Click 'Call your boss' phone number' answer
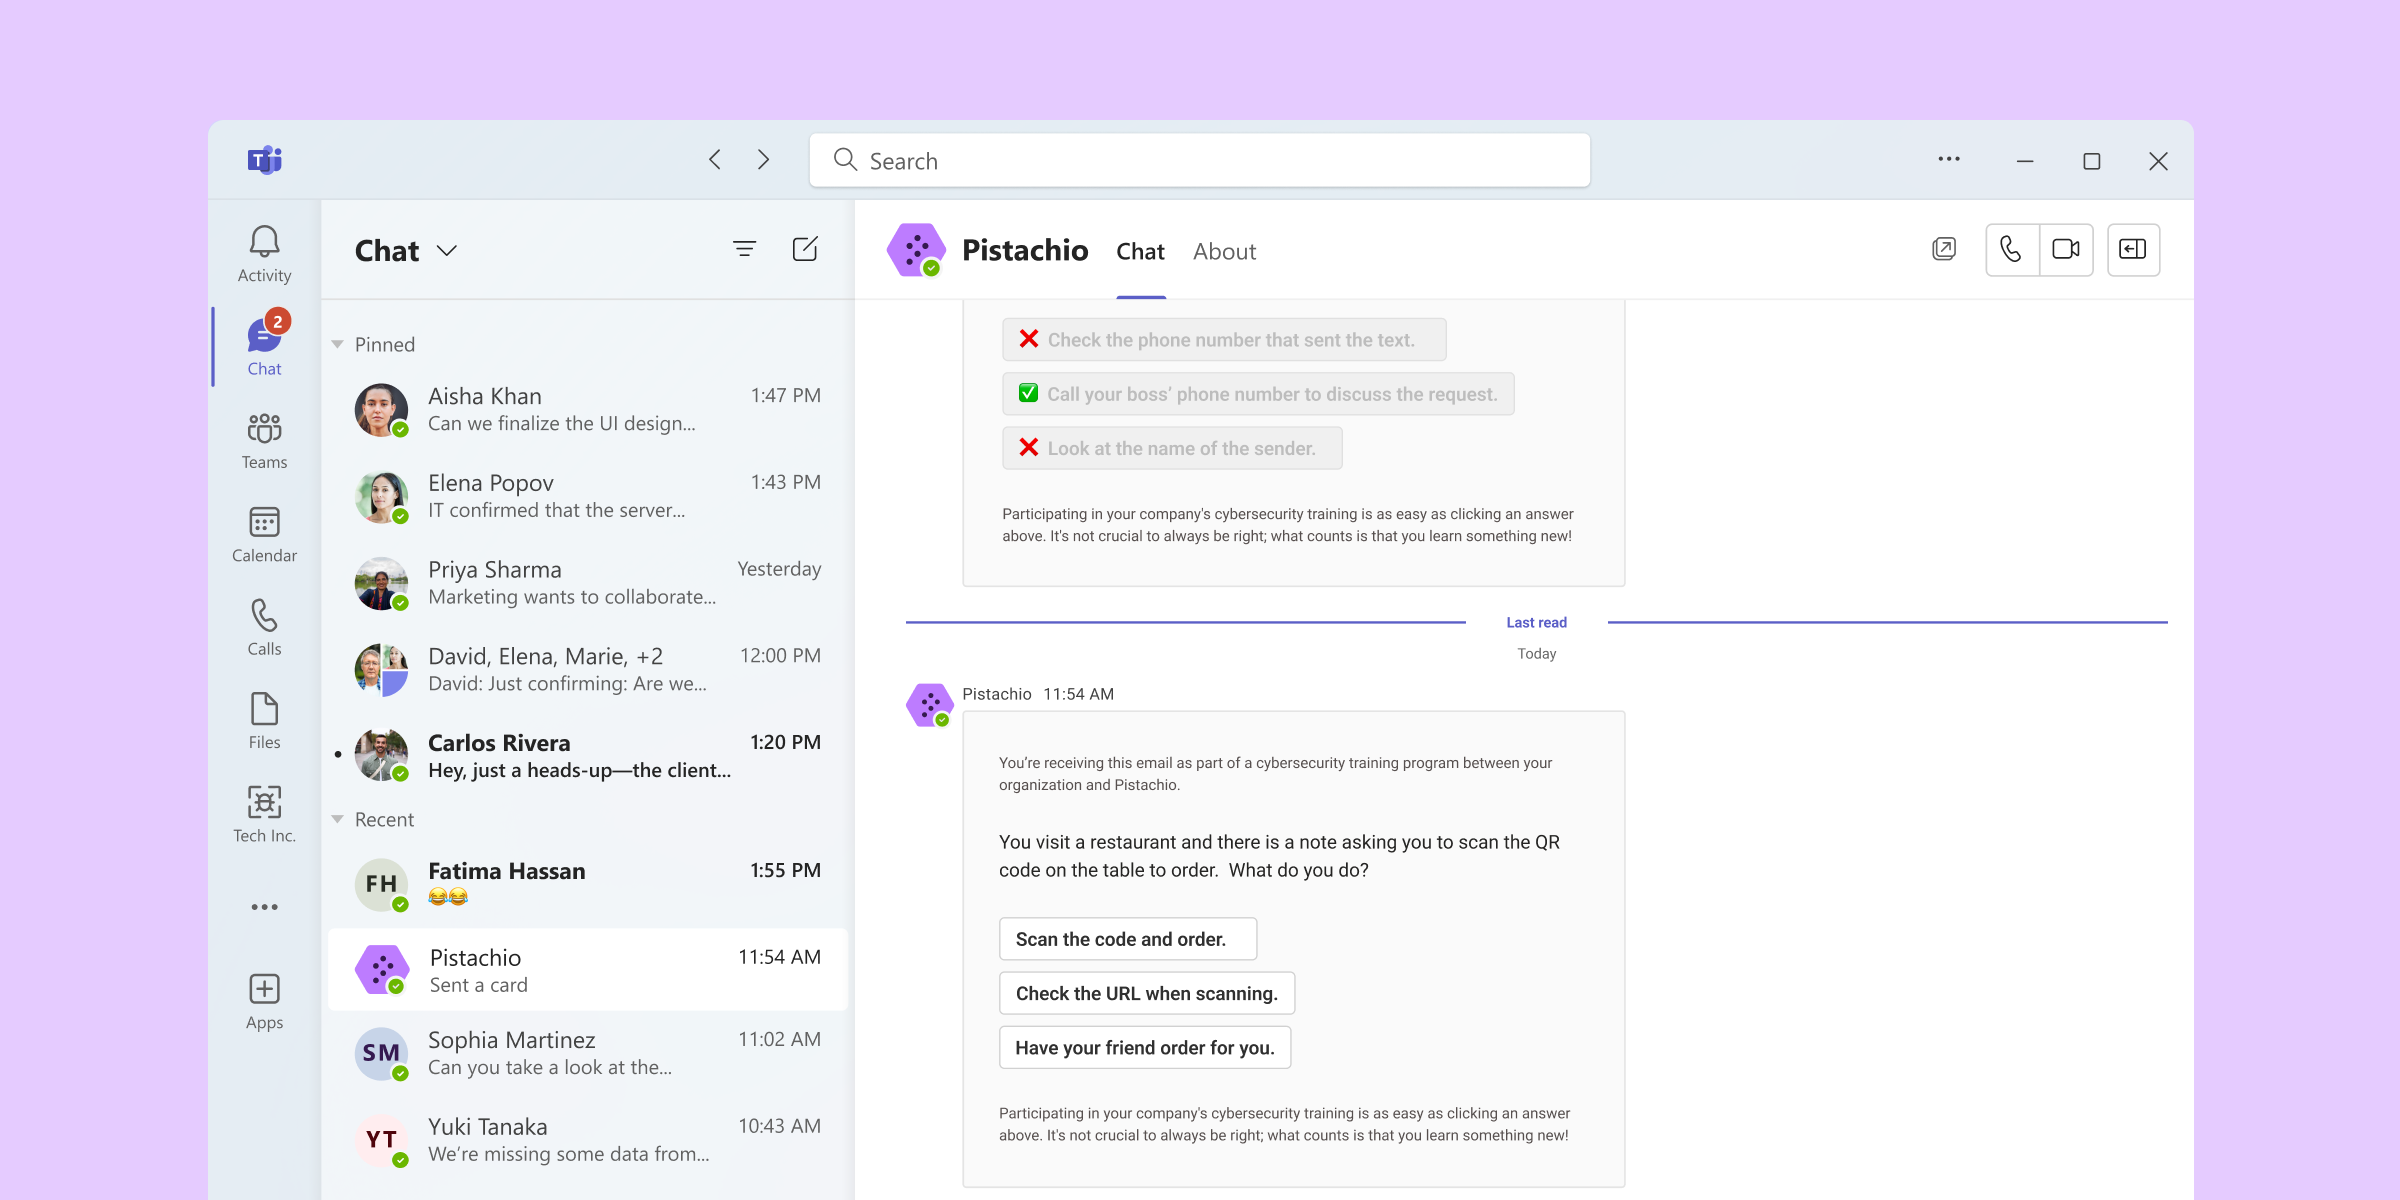This screenshot has width=2400, height=1200. coord(1258,394)
